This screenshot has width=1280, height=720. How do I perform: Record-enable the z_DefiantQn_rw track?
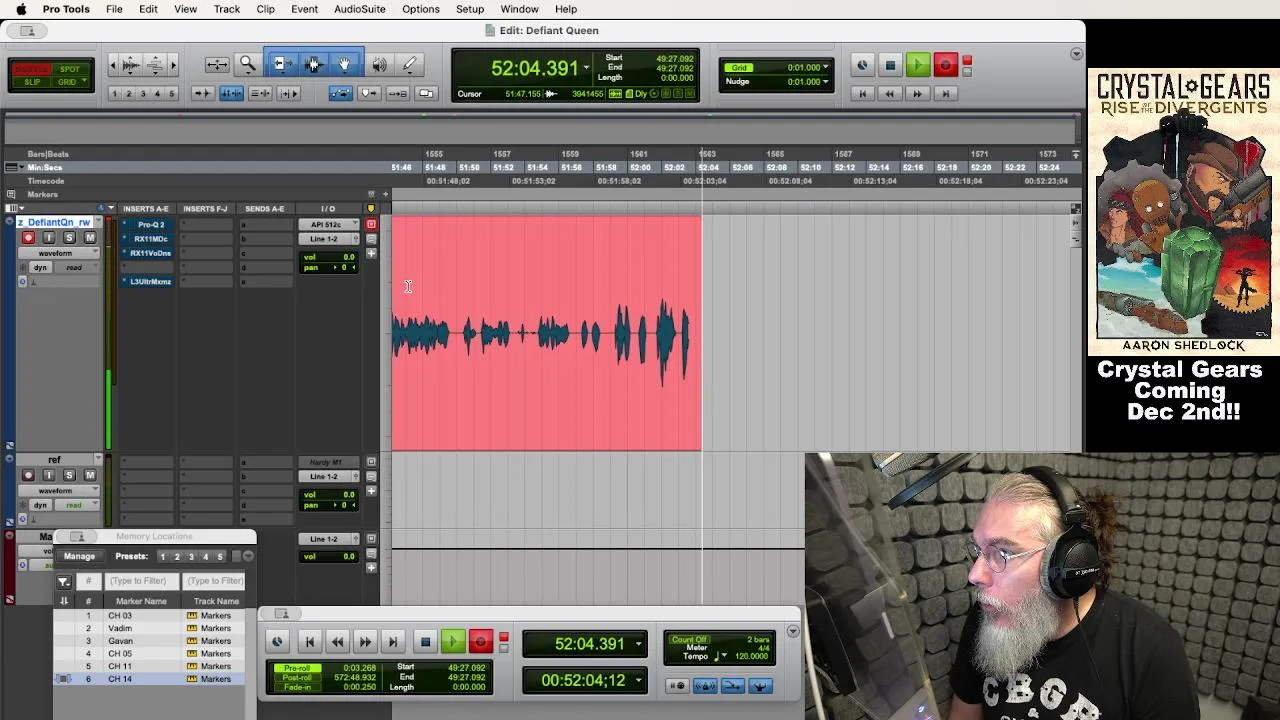28,238
